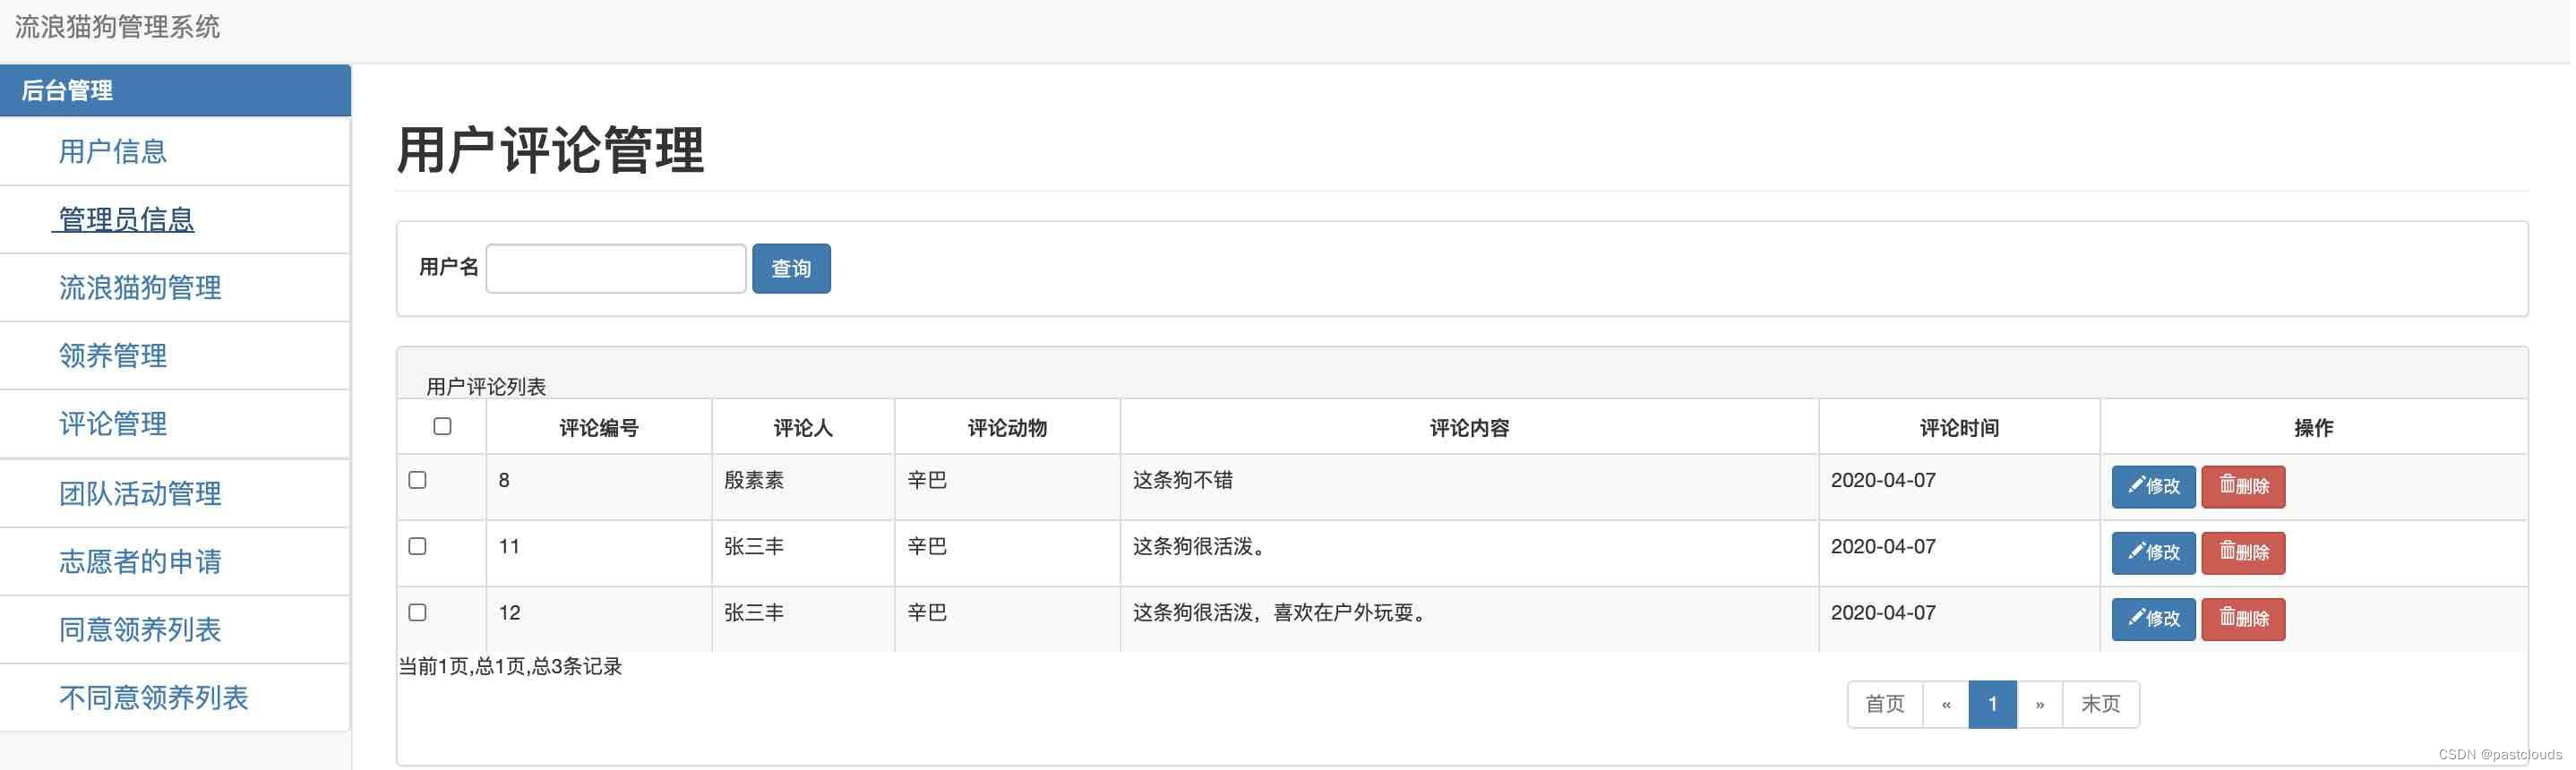The image size is (2576, 770).
Task: Click 辛巴 in comment 8 row
Action: [929, 481]
